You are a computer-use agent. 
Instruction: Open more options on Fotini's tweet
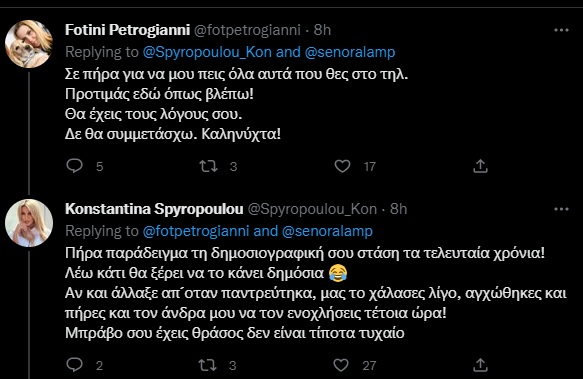point(561,30)
